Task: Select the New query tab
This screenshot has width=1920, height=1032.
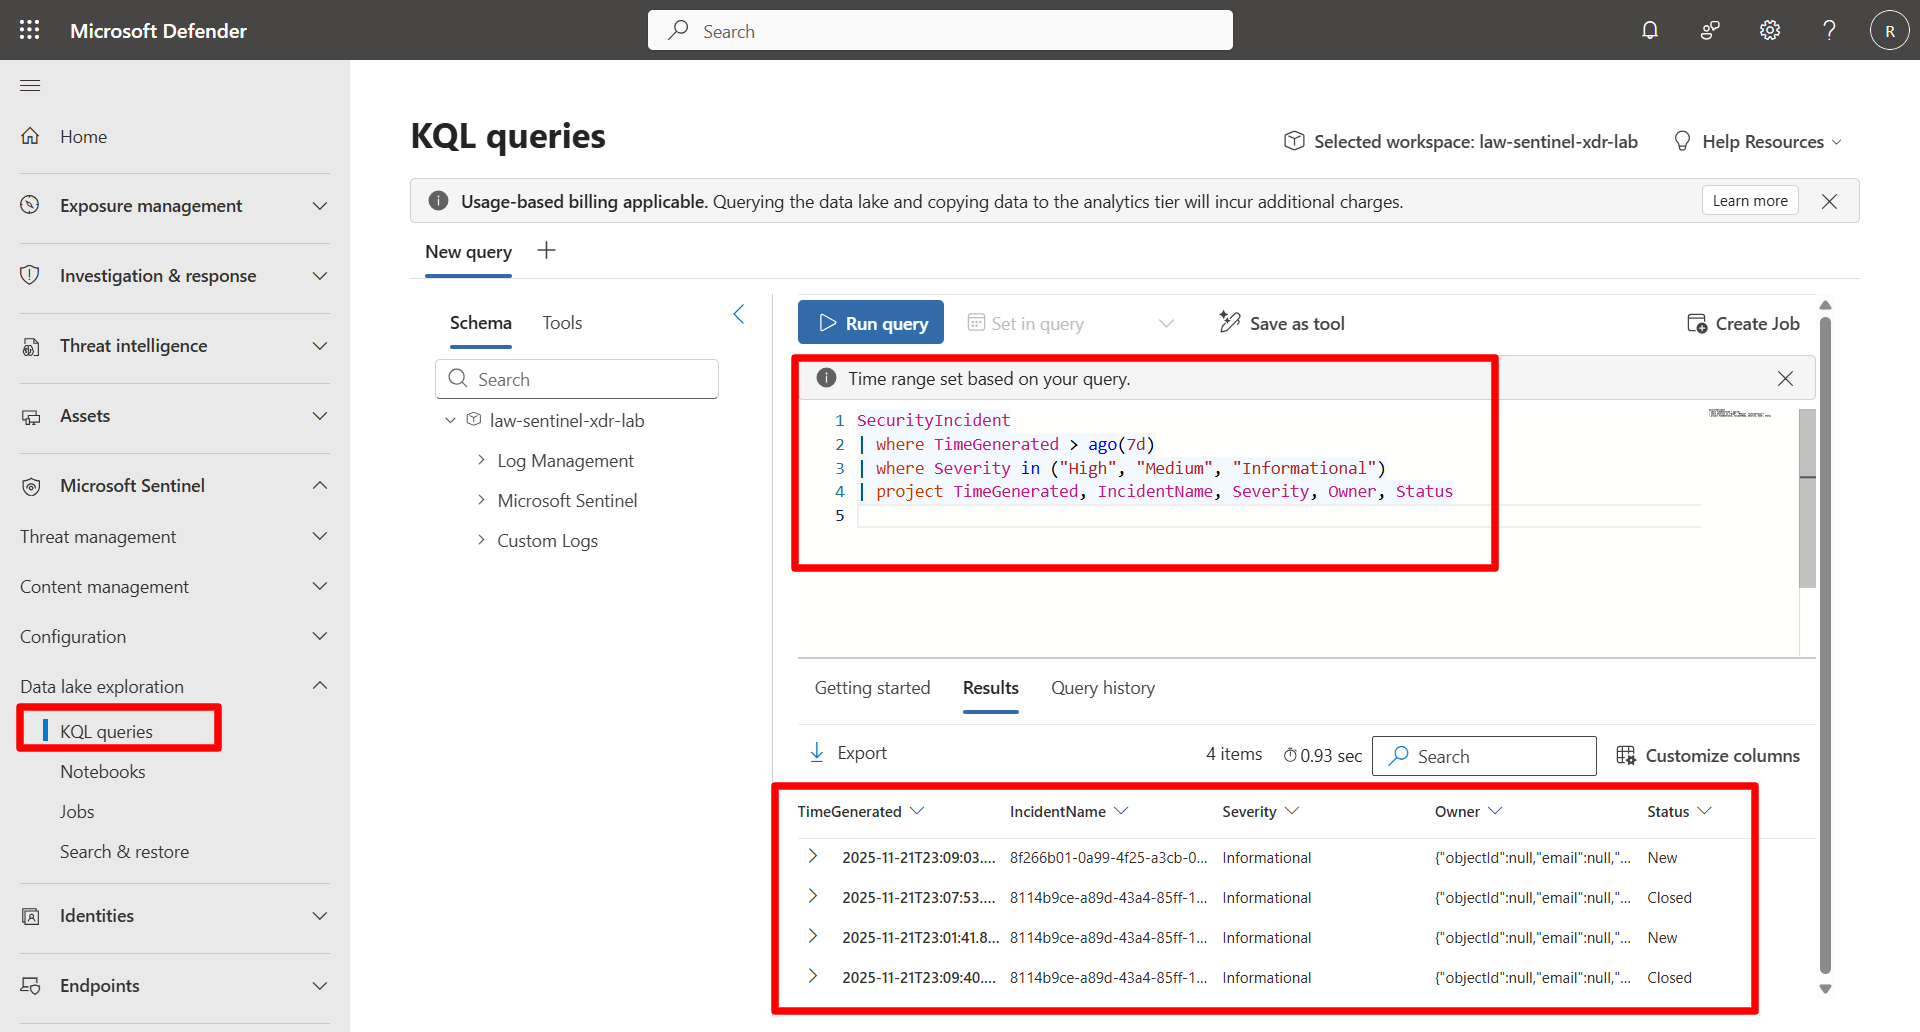Action: tap(468, 252)
